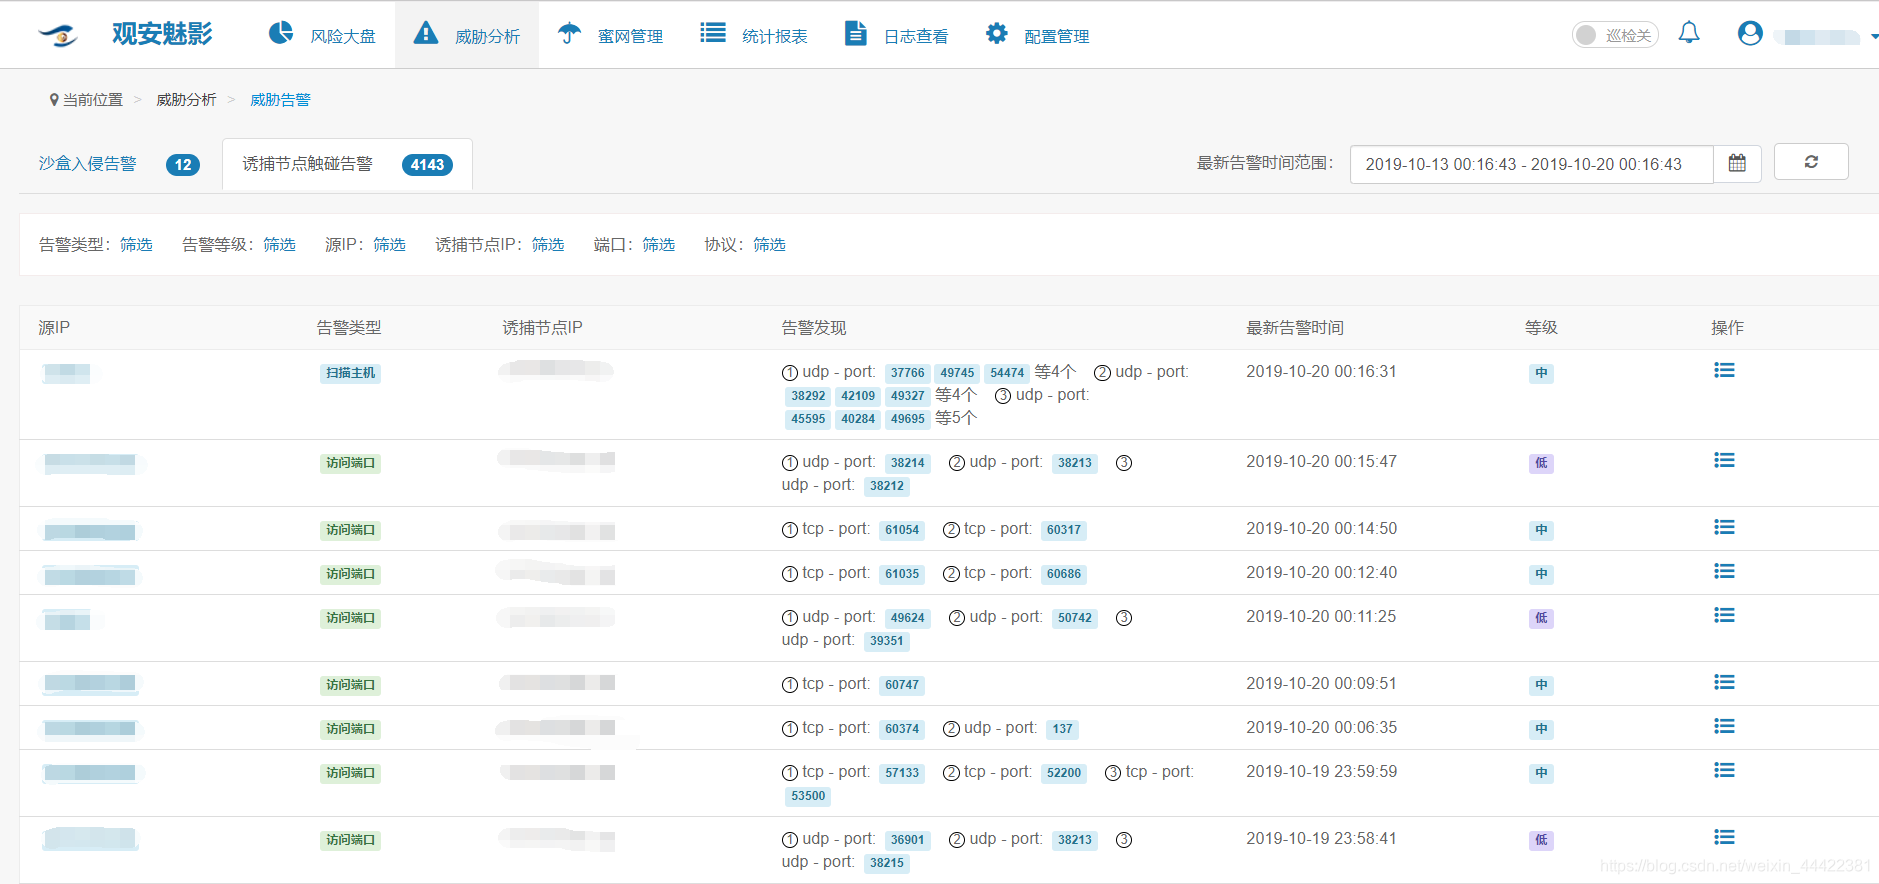Click the pie chart icon for 风险大盘
1879x884 pixels.
(281, 33)
